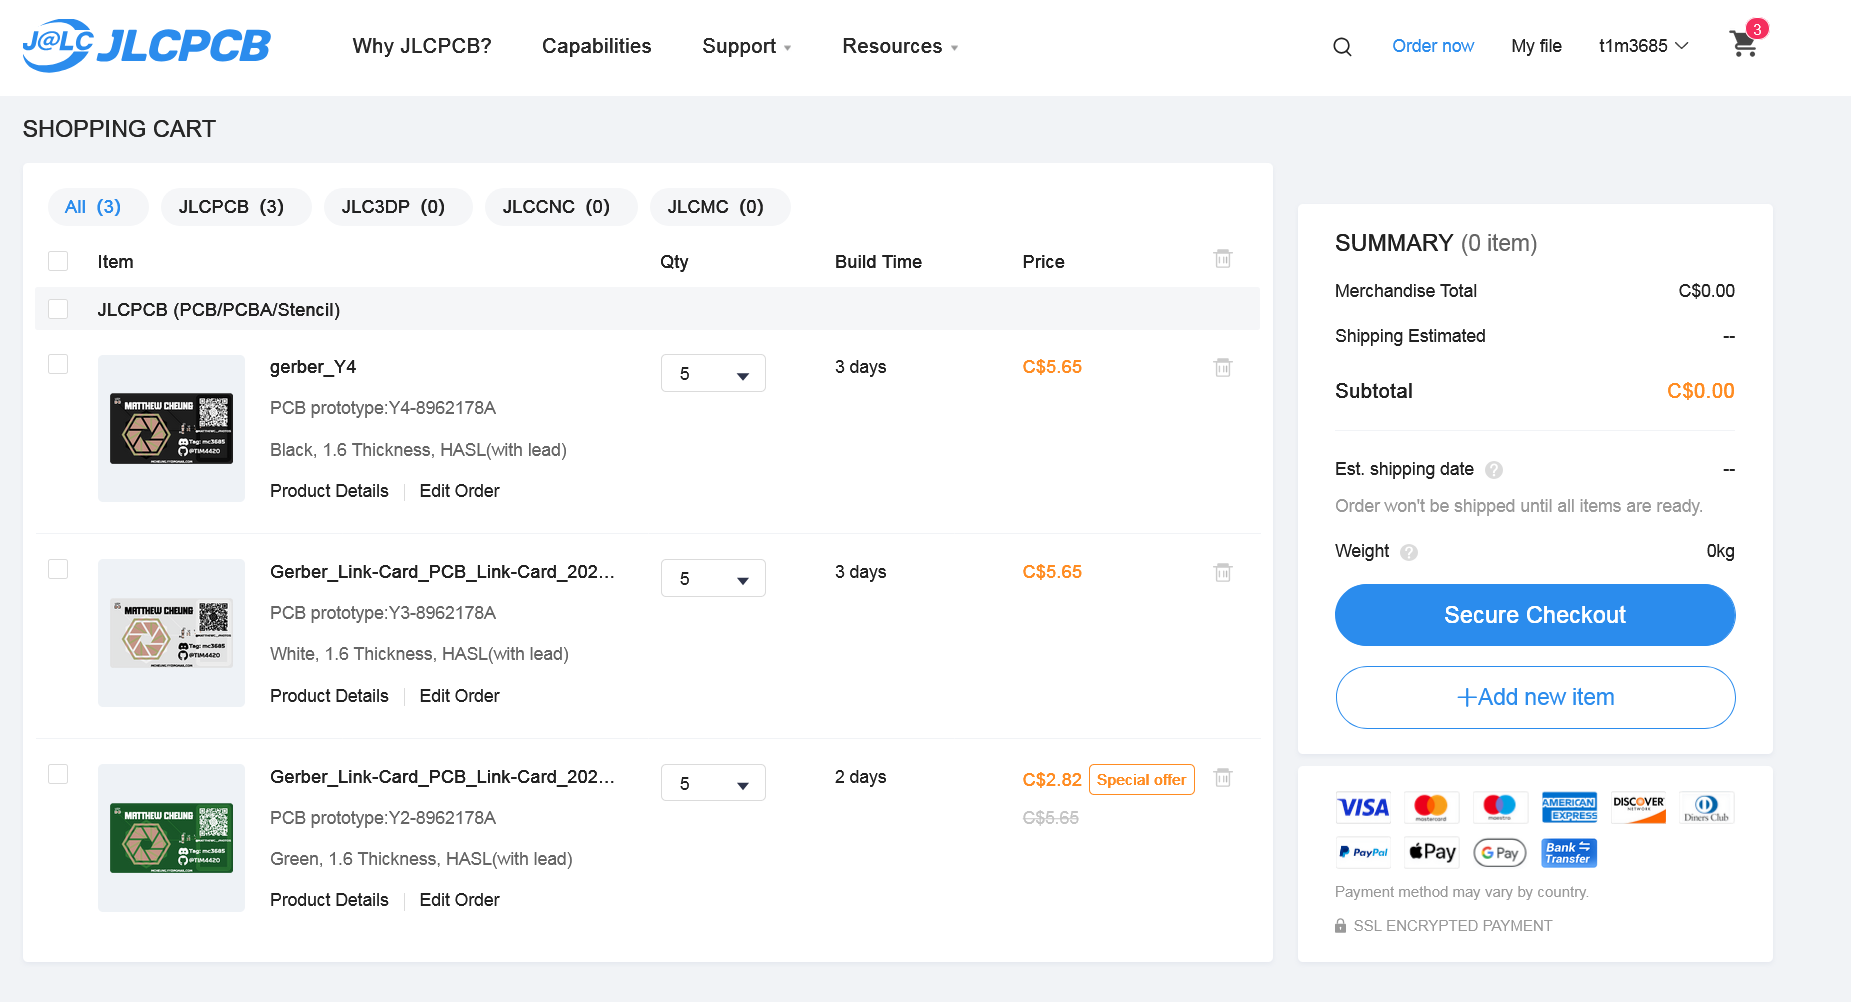The height and width of the screenshot is (1002, 1851).
Task: Click the Add new item button
Action: click(x=1535, y=697)
